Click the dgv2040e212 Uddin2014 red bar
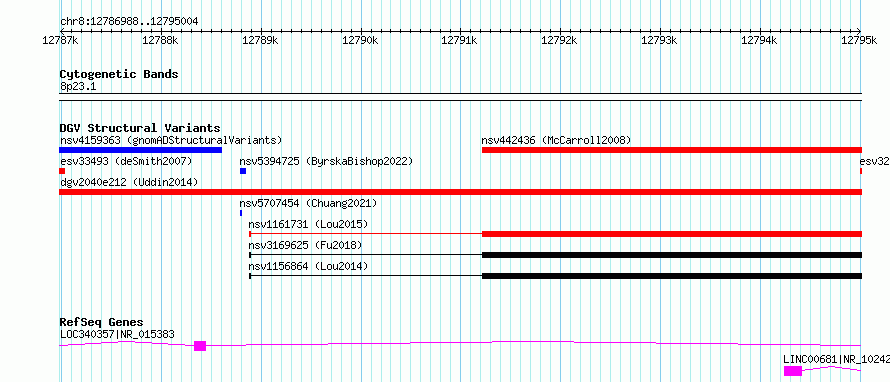This screenshot has width=890, height=382. (460, 192)
